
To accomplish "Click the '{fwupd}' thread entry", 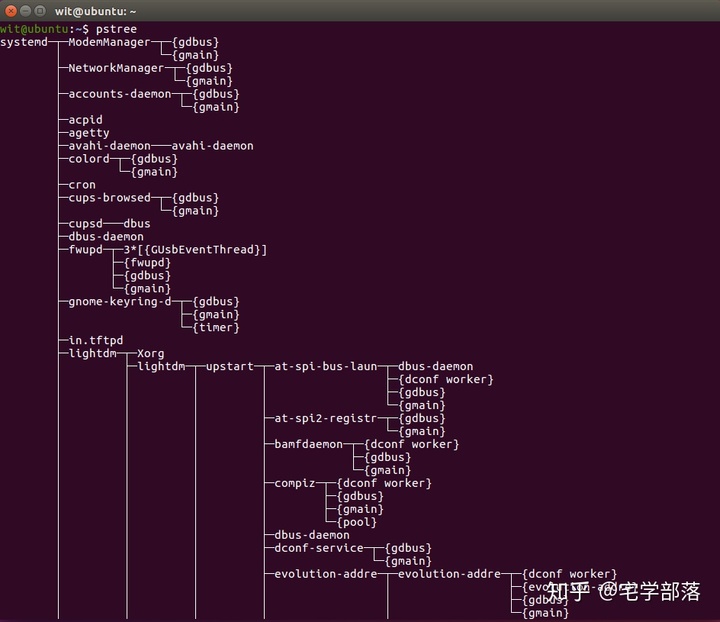I will (x=147, y=263).
